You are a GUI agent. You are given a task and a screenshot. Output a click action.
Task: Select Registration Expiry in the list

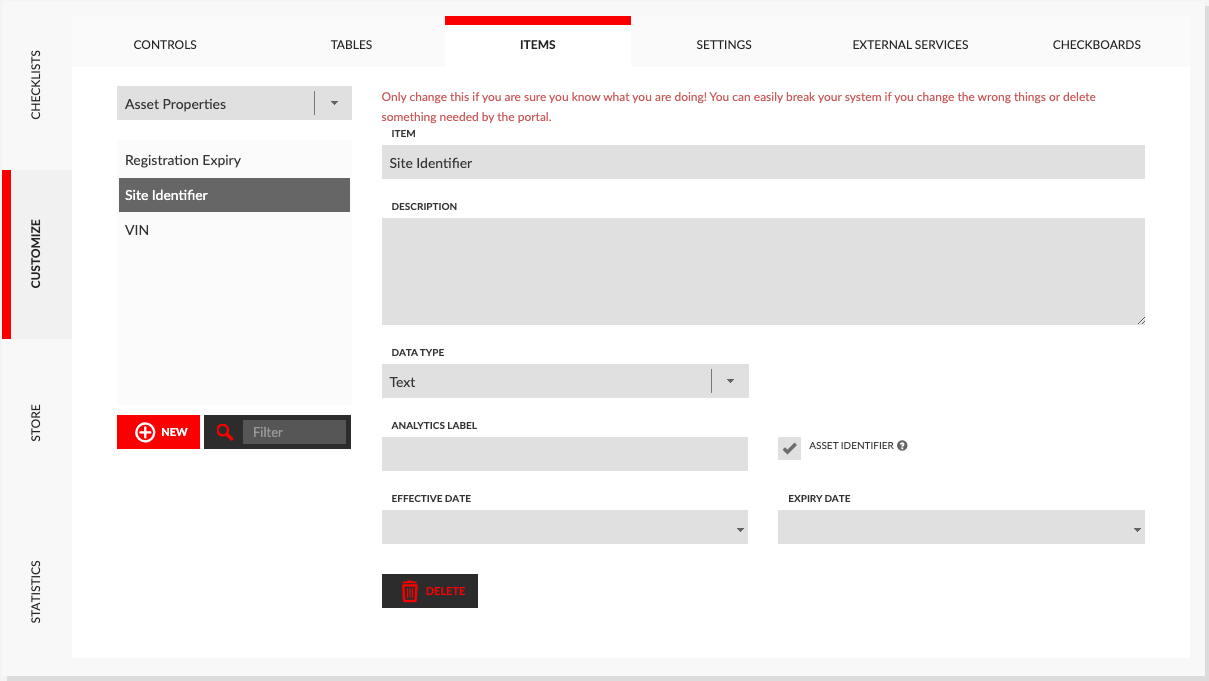(x=234, y=160)
